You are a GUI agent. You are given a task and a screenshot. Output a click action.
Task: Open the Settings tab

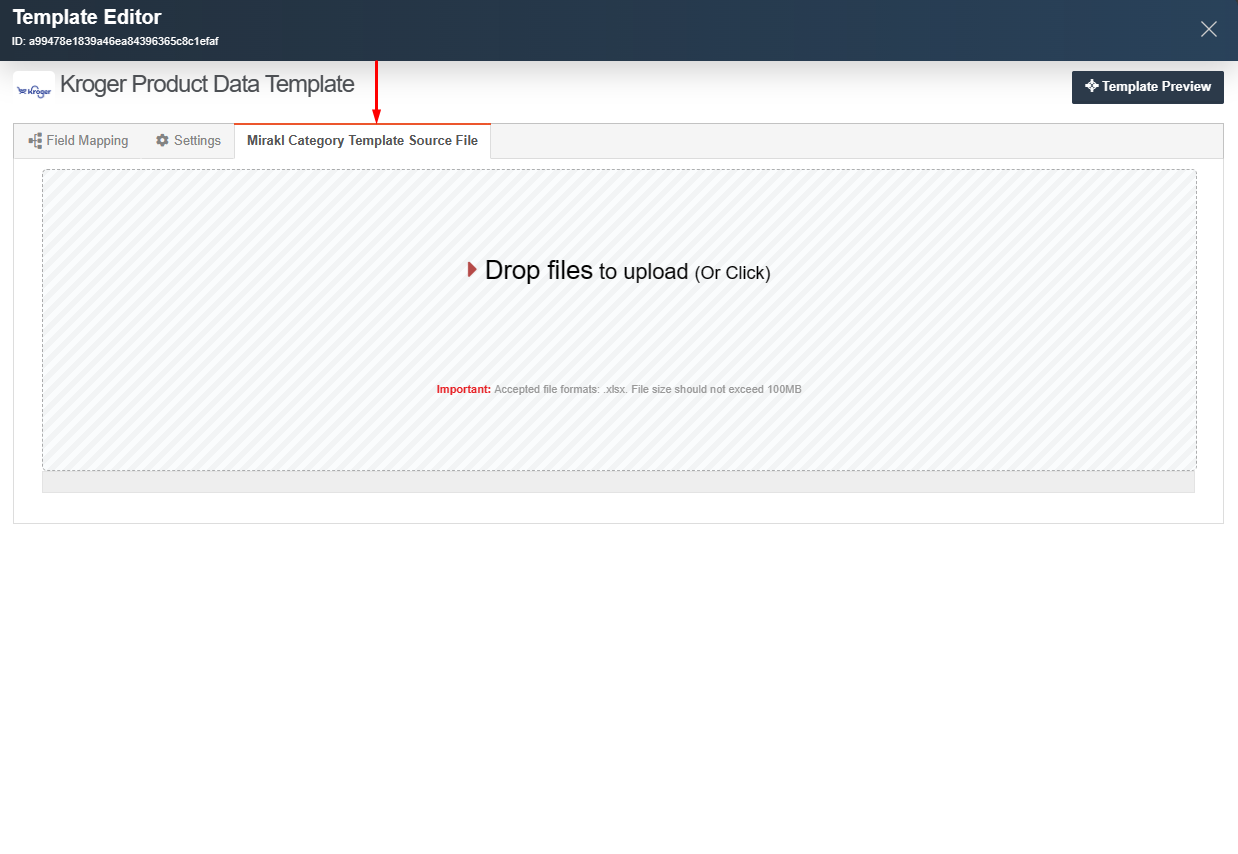coord(188,140)
